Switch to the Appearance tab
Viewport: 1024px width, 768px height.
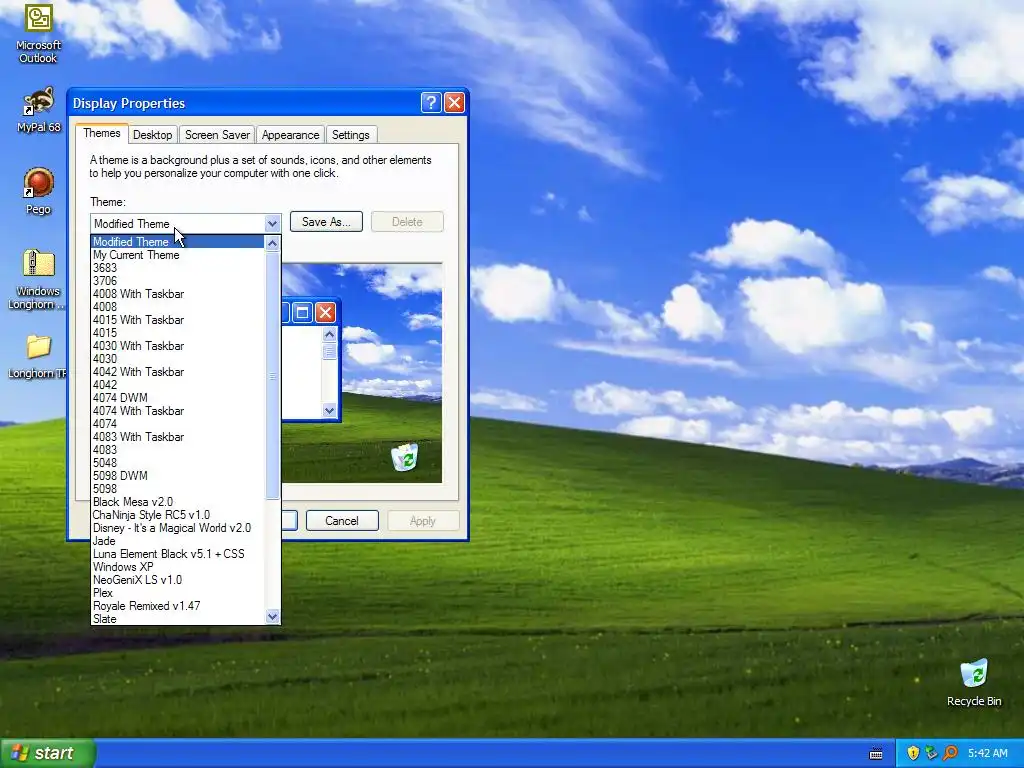coord(291,135)
